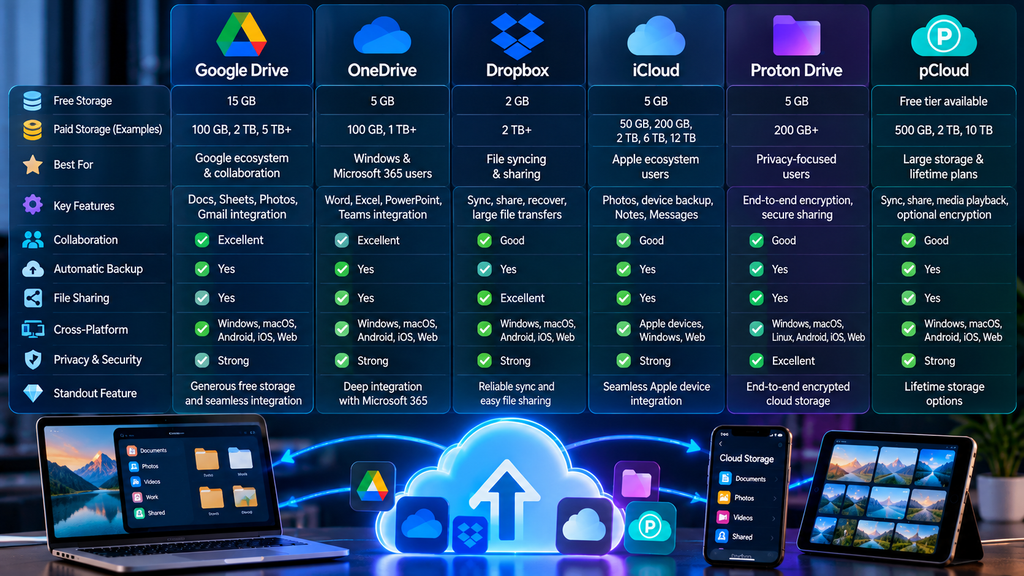Click Google Drive's Collaboration Excellent checkmark

click(x=202, y=240)
